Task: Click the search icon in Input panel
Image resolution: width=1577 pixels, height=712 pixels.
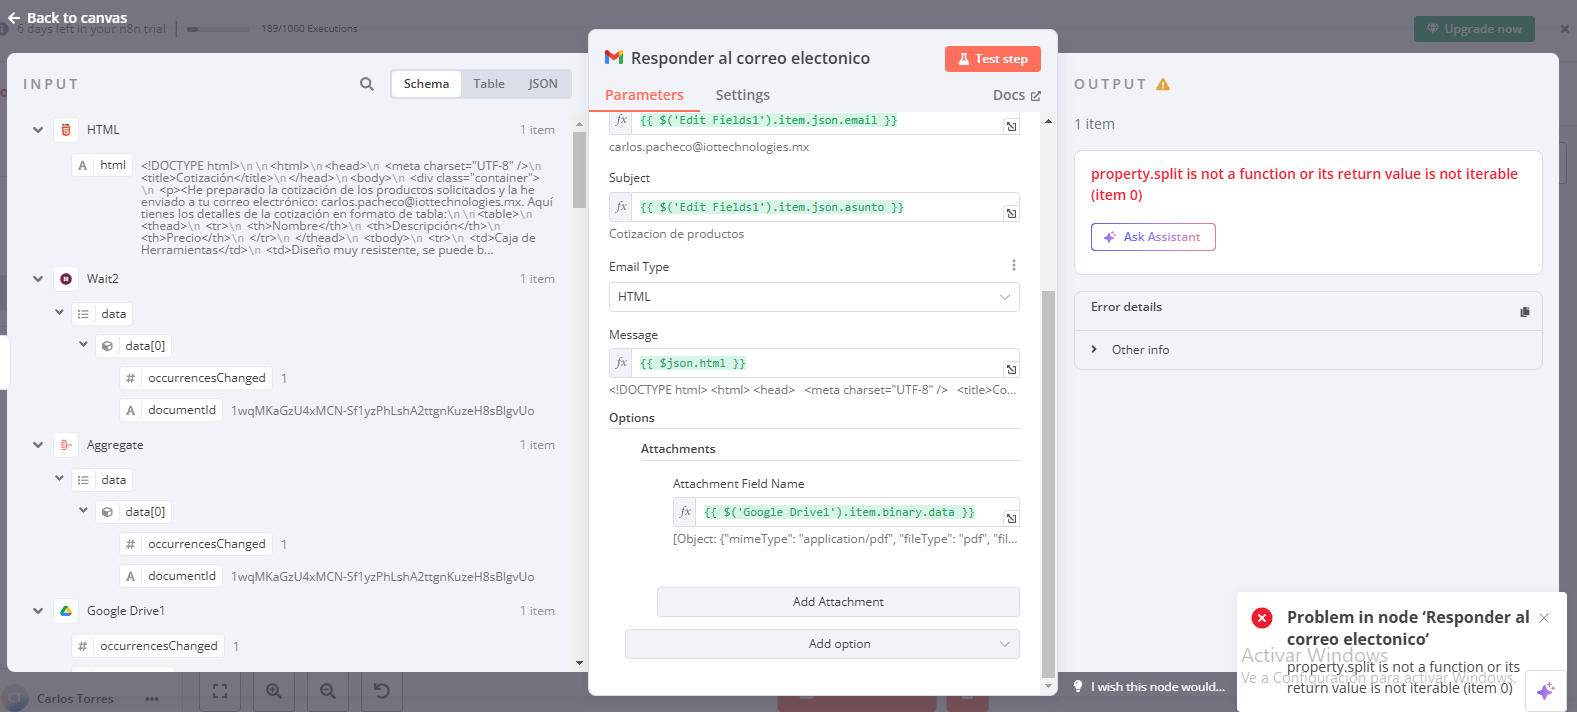Action: (367, 84)
